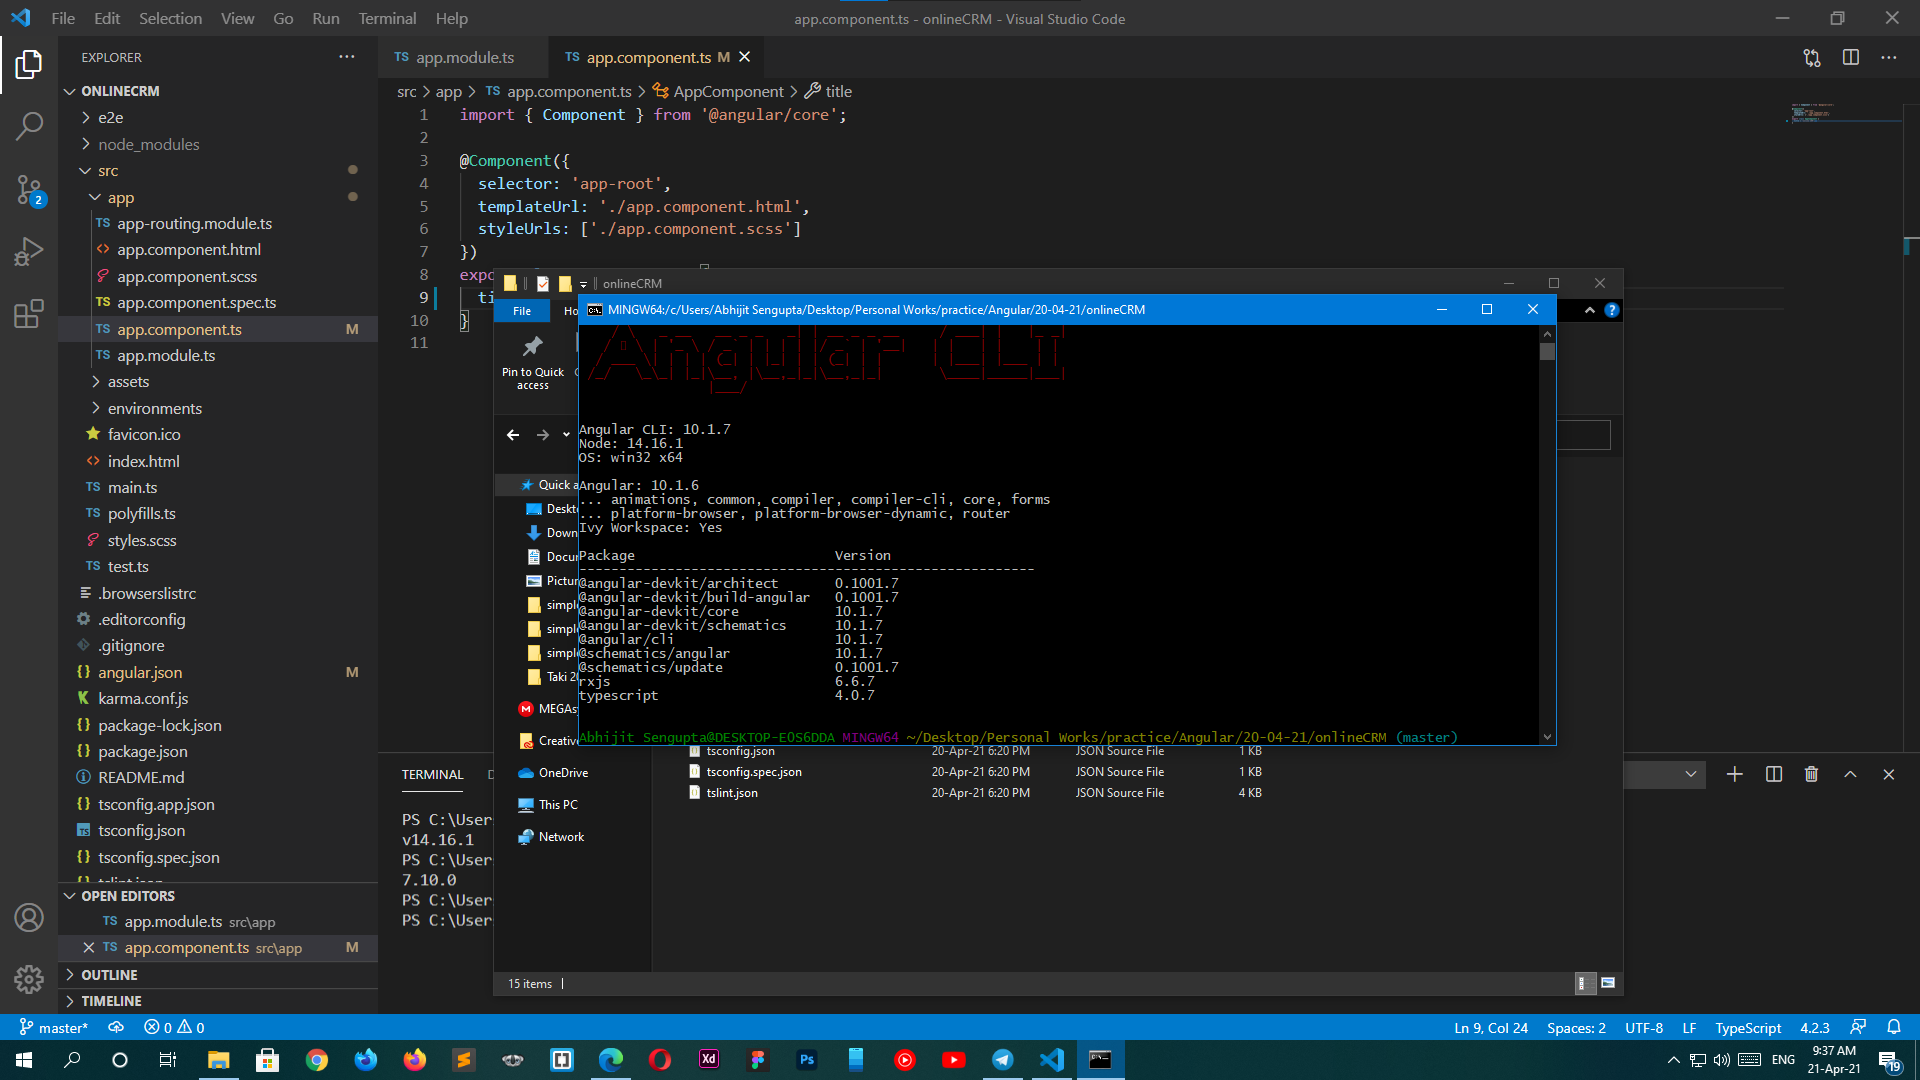Kill terminal with trash icon
The width and height of the screenshot is (1920, 1080).
tap(1811, 774)
